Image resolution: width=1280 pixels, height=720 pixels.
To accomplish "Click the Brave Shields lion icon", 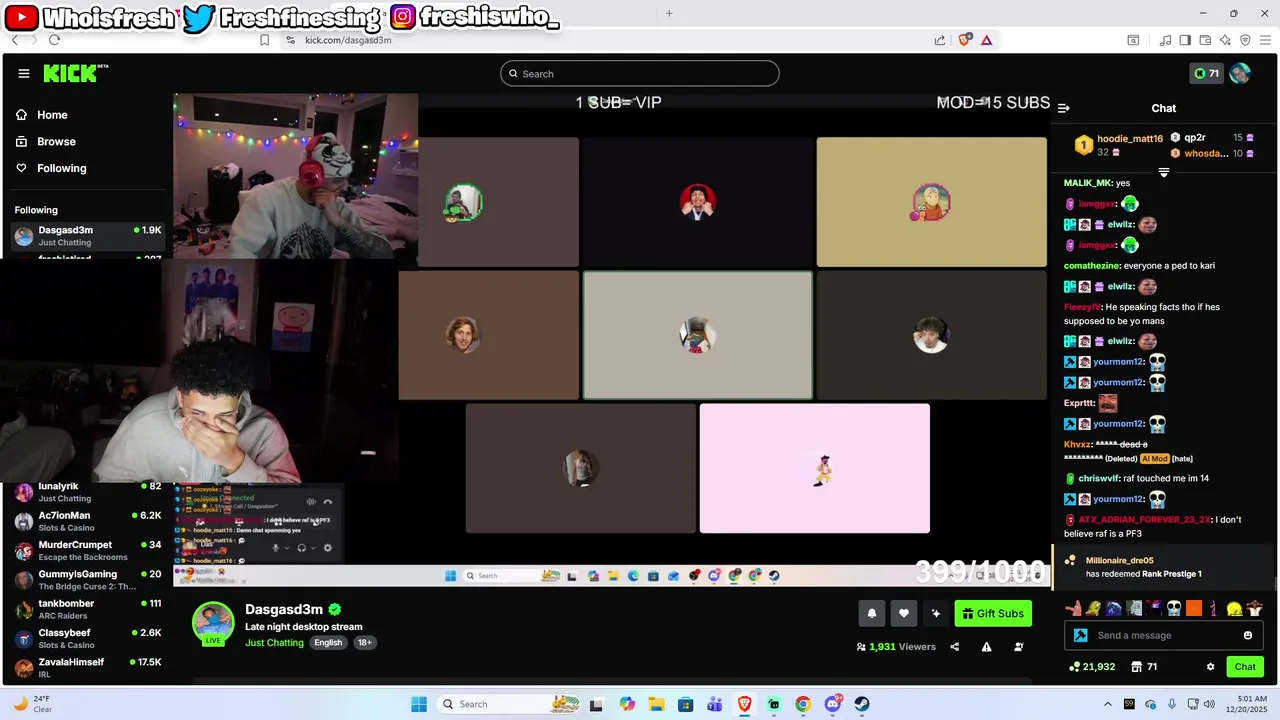I will tap(965, 40).
